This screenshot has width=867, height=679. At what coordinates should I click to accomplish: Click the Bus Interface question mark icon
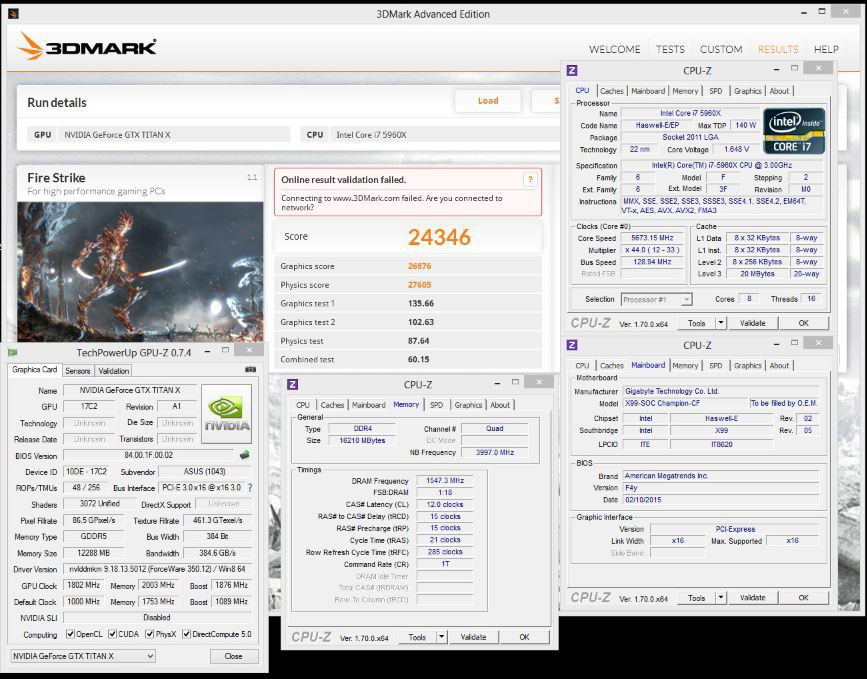coord(250,488)
